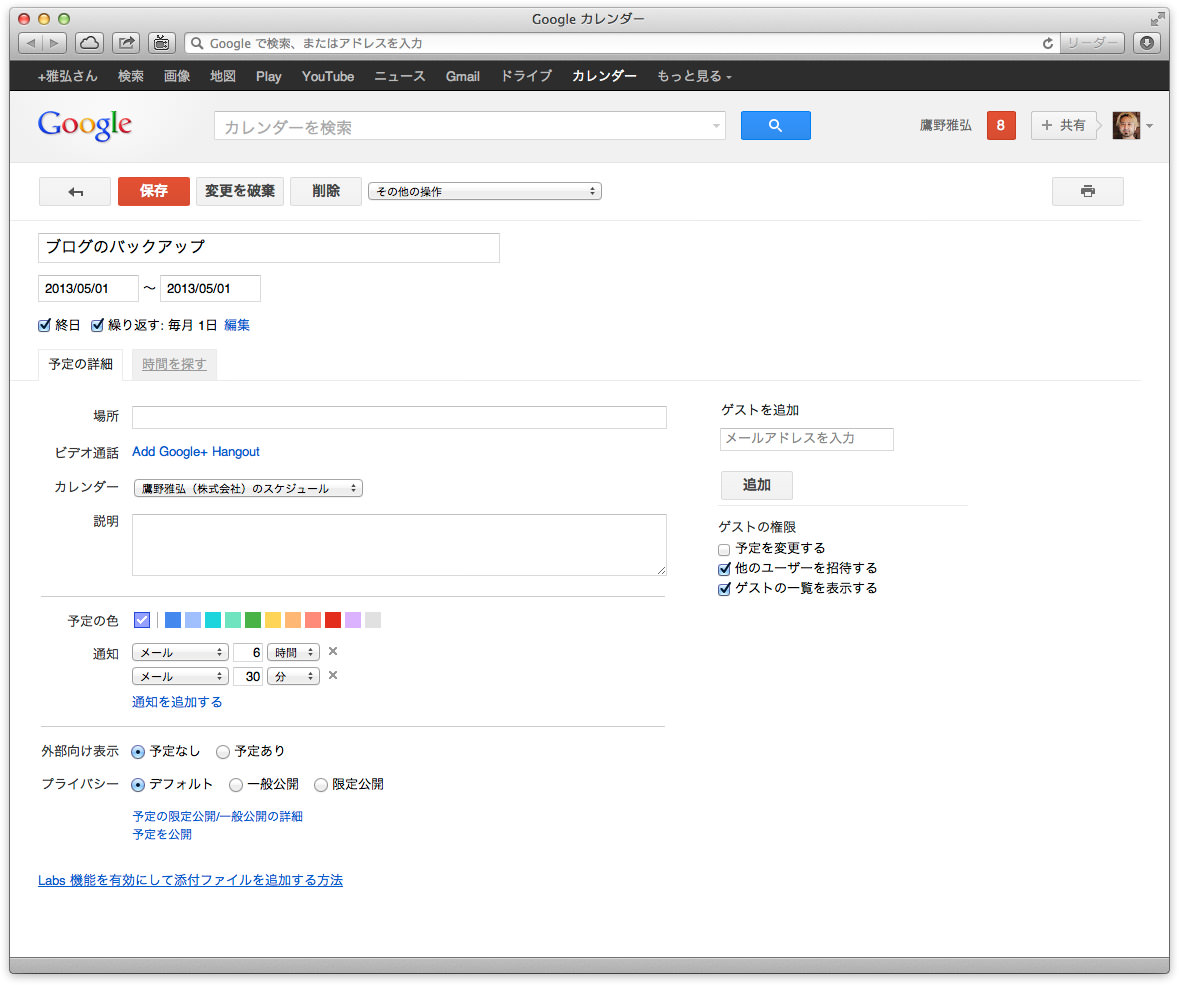Click the guest メールアドレスを入力 field

coord(807,439)
